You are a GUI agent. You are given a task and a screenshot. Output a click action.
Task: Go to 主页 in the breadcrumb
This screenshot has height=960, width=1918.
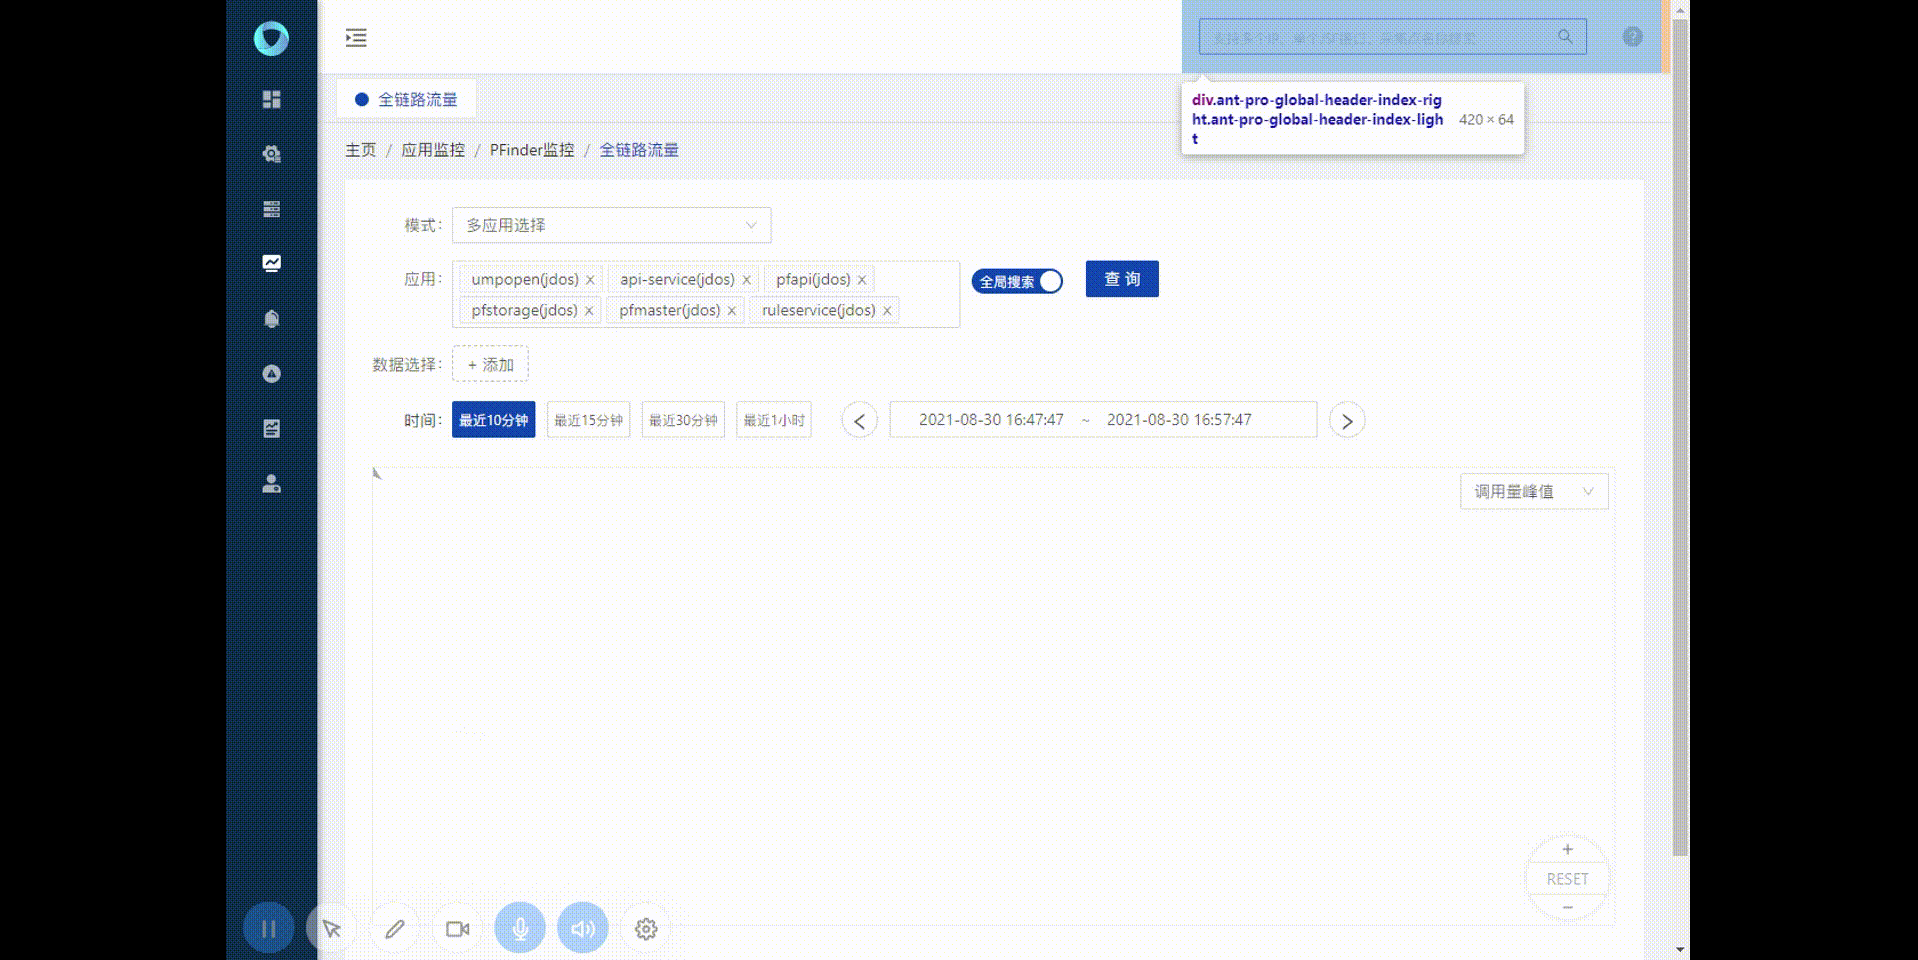pos(361,150)
